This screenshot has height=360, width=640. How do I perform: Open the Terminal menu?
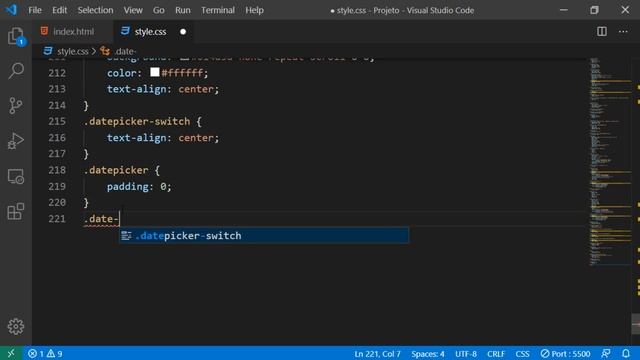(218, 10)
